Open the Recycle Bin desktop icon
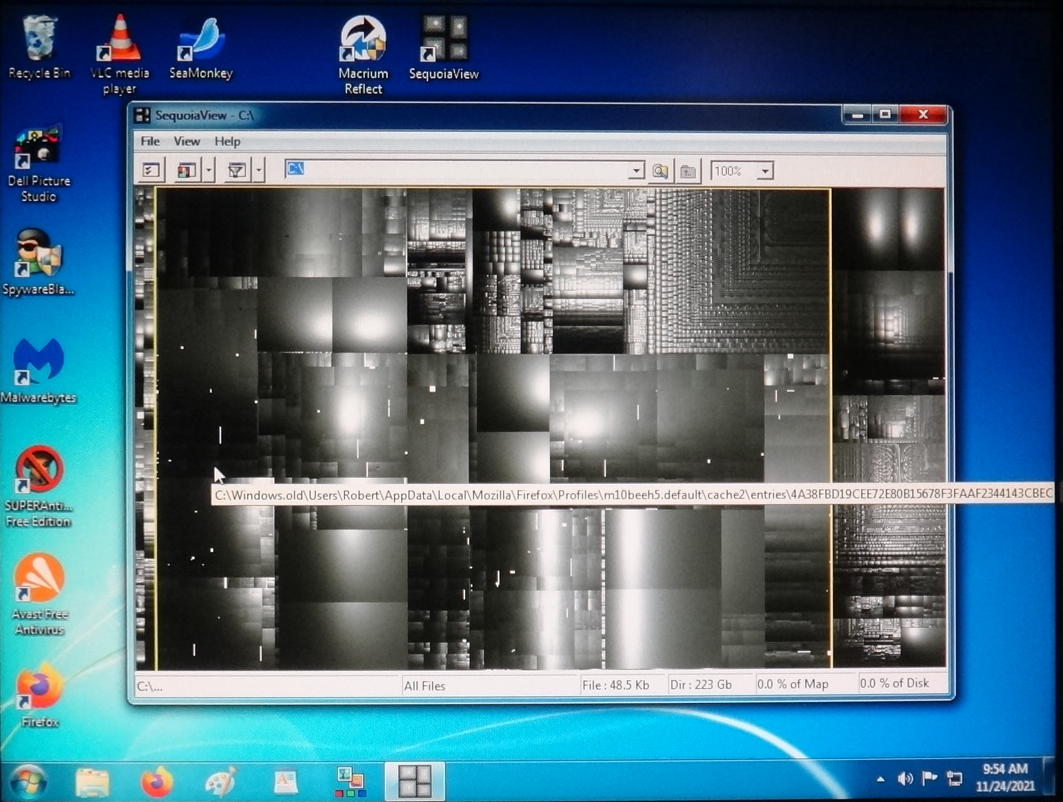 [39, 47]
